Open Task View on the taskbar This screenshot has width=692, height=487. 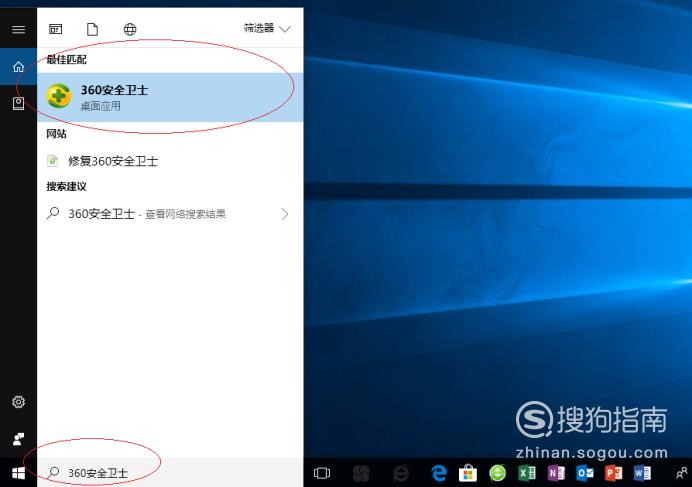[322, 473]
